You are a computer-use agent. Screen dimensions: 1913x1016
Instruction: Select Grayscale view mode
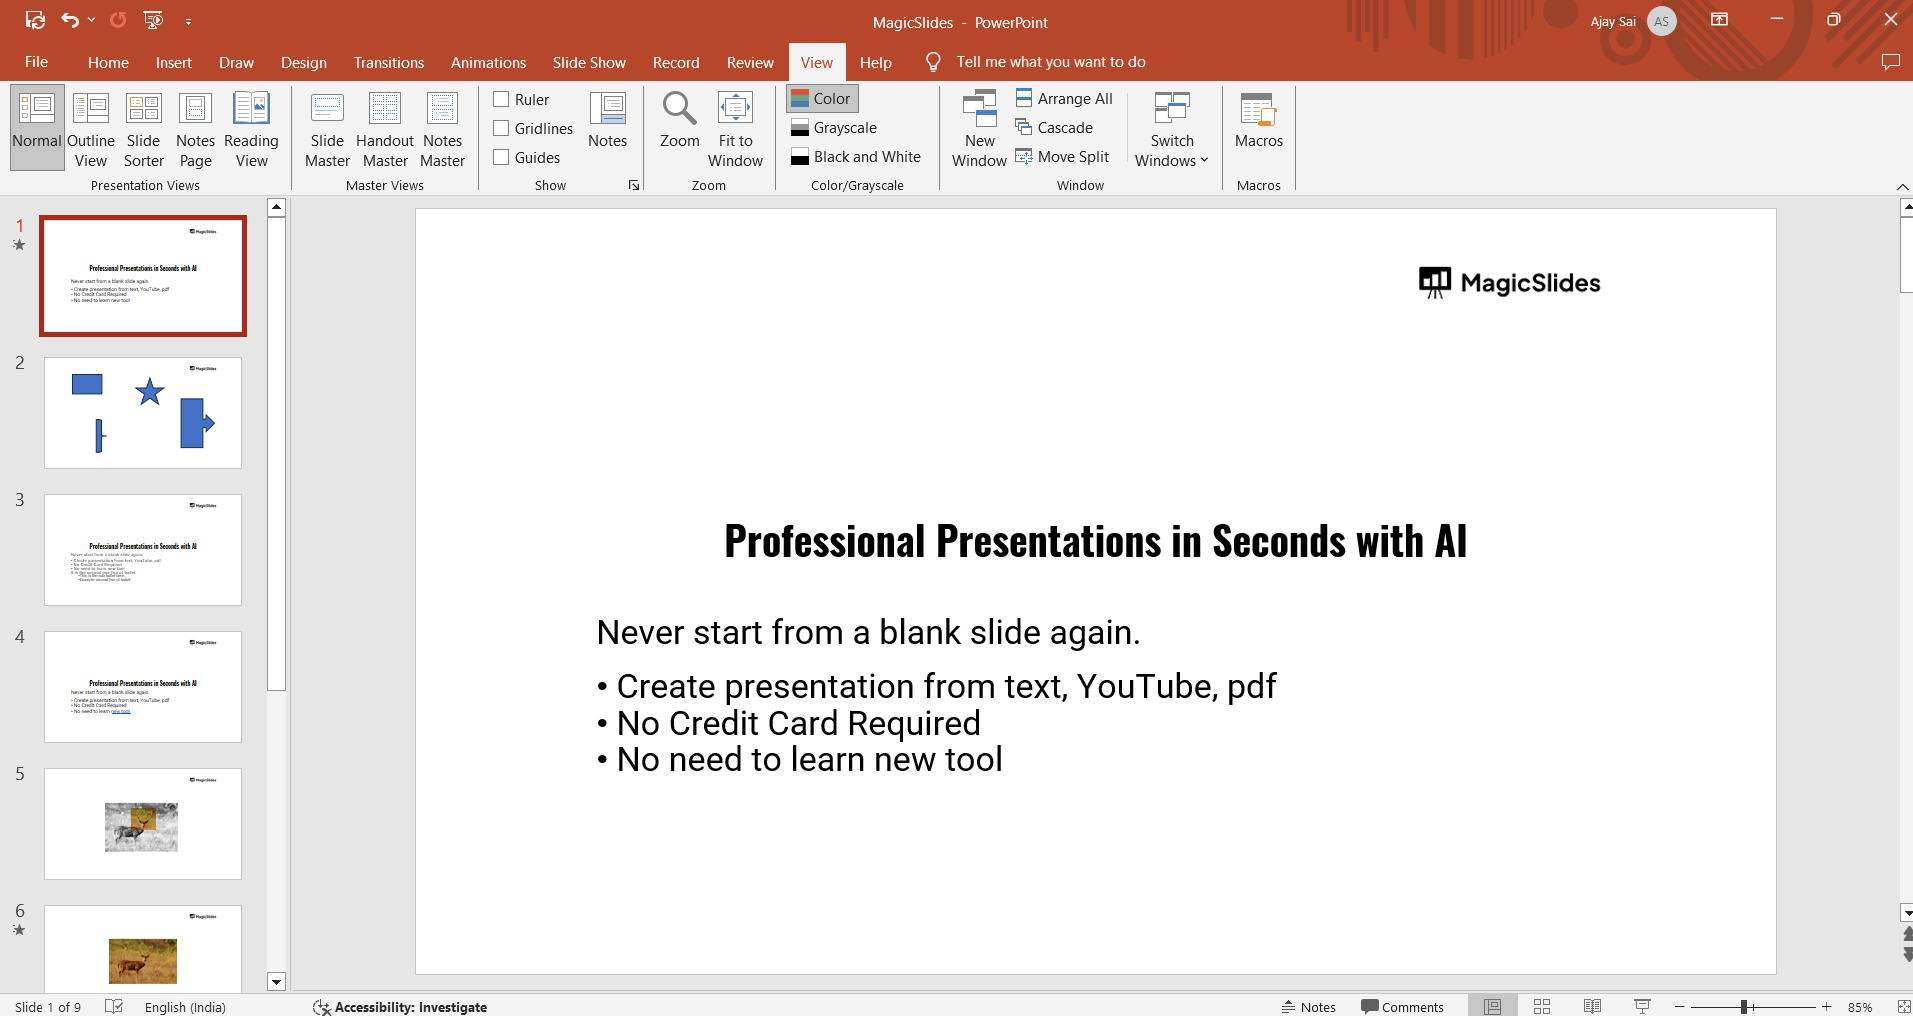834,128
